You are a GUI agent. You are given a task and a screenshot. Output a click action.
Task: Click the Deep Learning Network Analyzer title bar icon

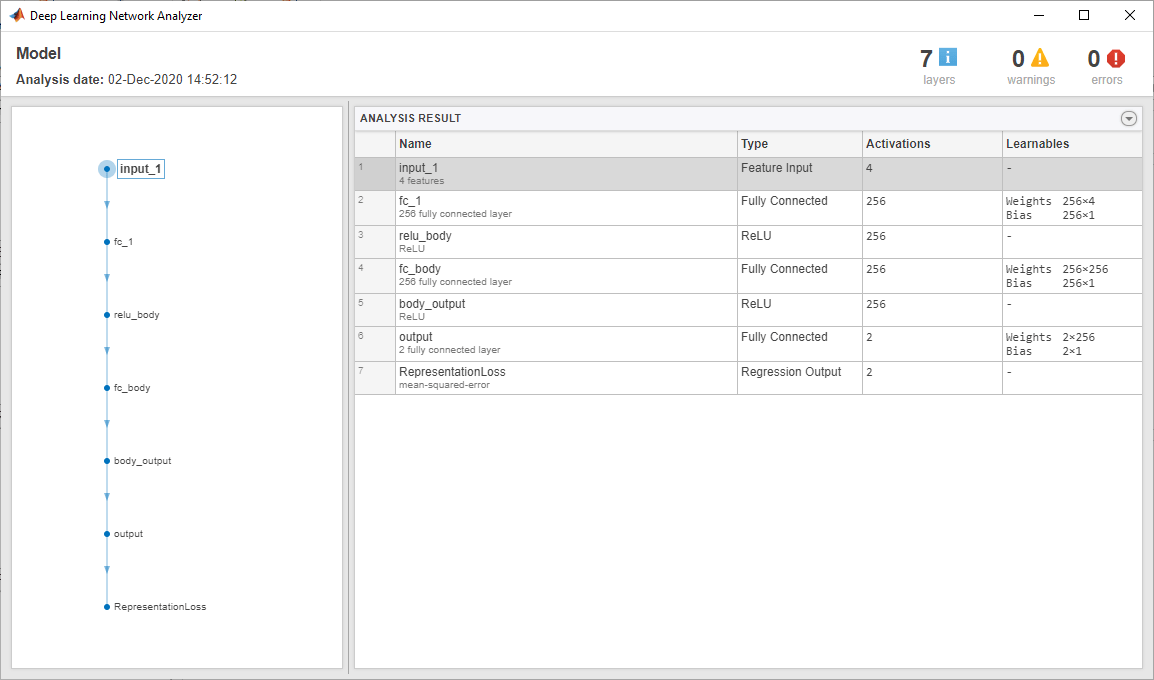[x=14, y=15]
